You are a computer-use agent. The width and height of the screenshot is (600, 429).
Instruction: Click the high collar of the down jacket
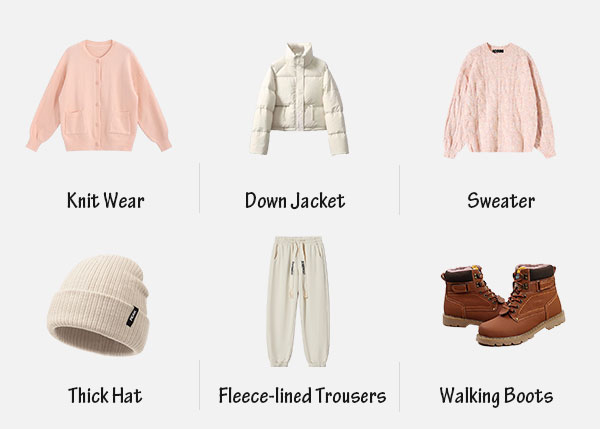(300, 52)
